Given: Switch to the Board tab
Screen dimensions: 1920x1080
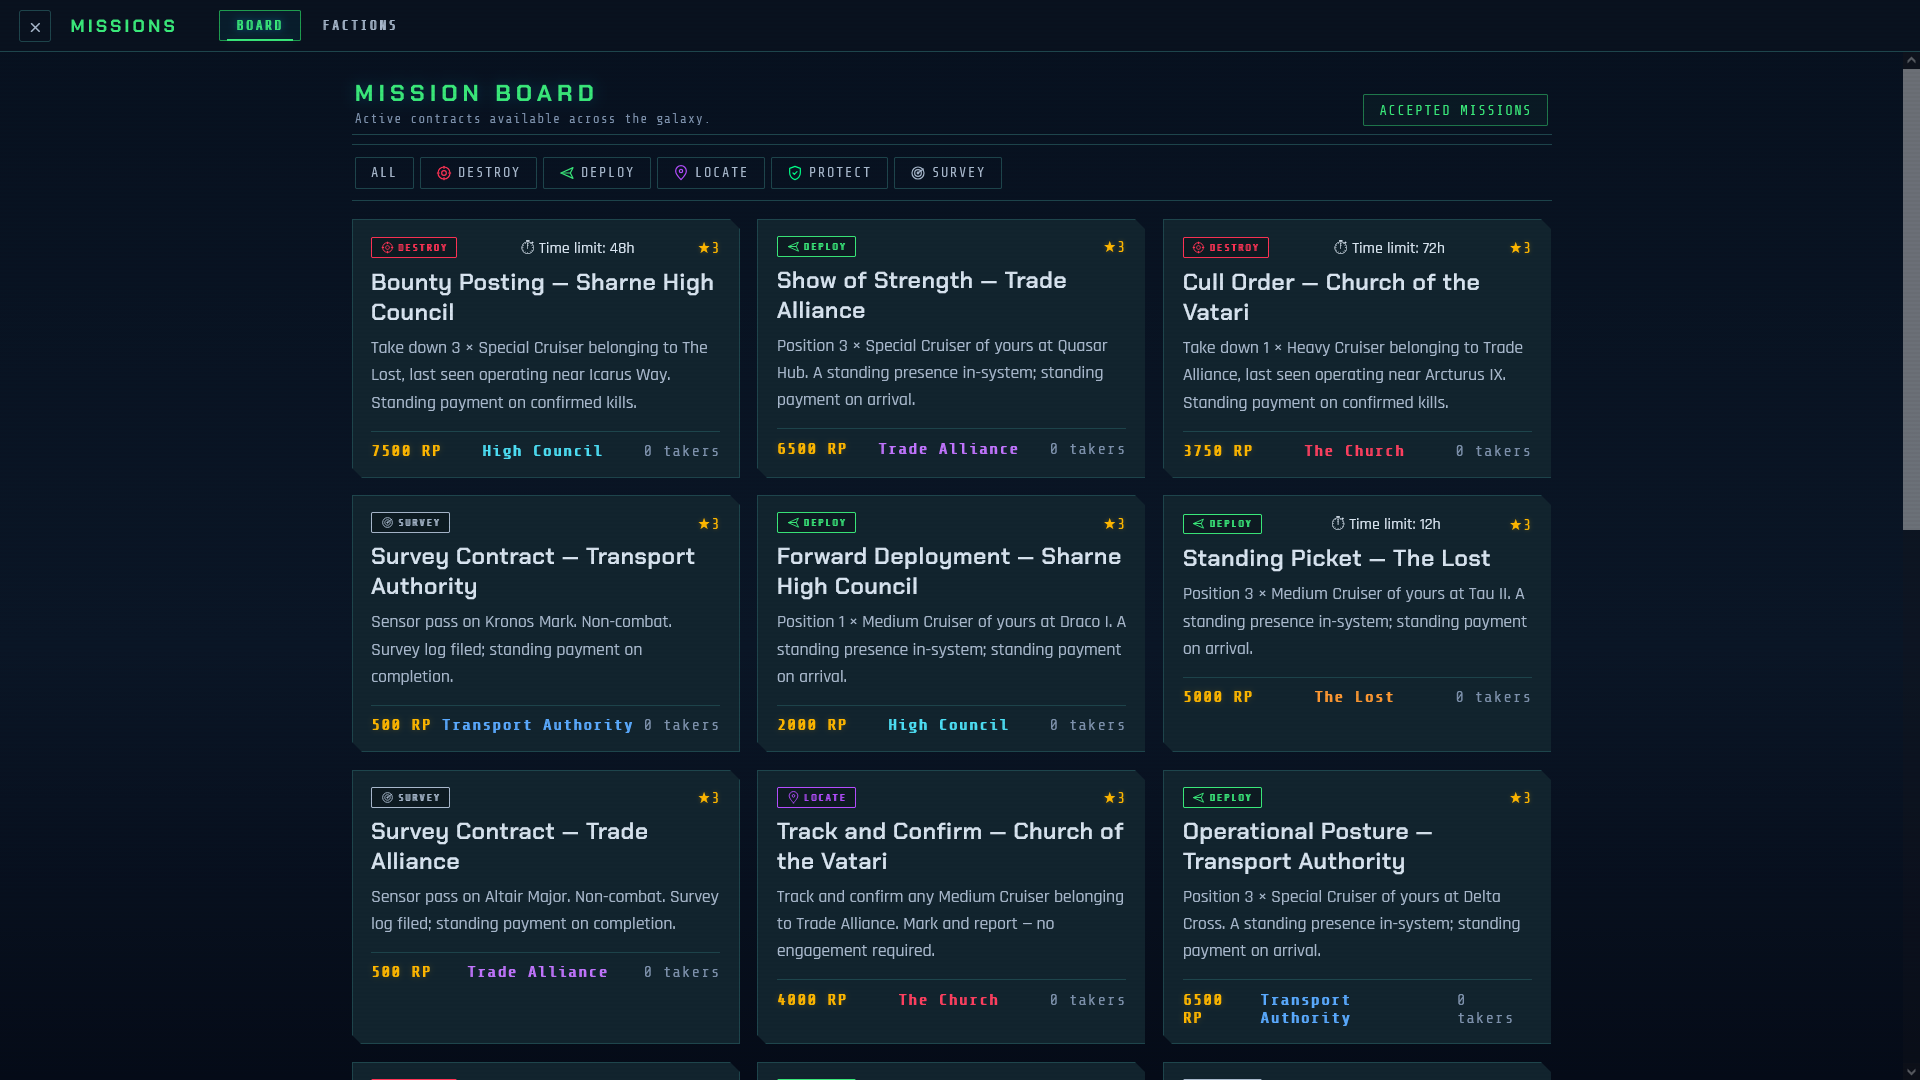Looking at the screenshot, I should pyautogui.click(x=260, y=26).
